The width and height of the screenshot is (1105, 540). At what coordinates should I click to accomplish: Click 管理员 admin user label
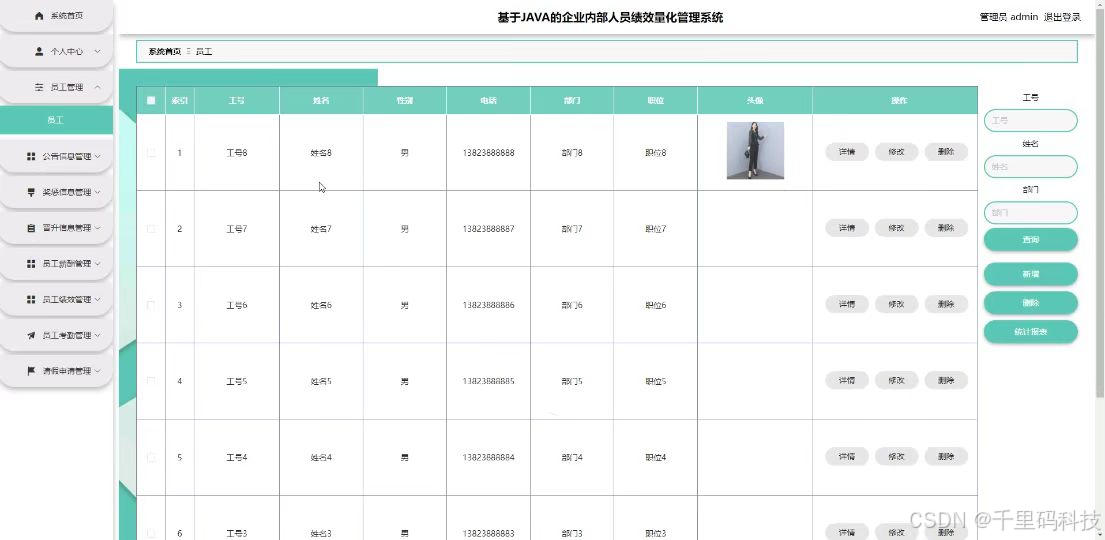click(x=1008, y=17)
